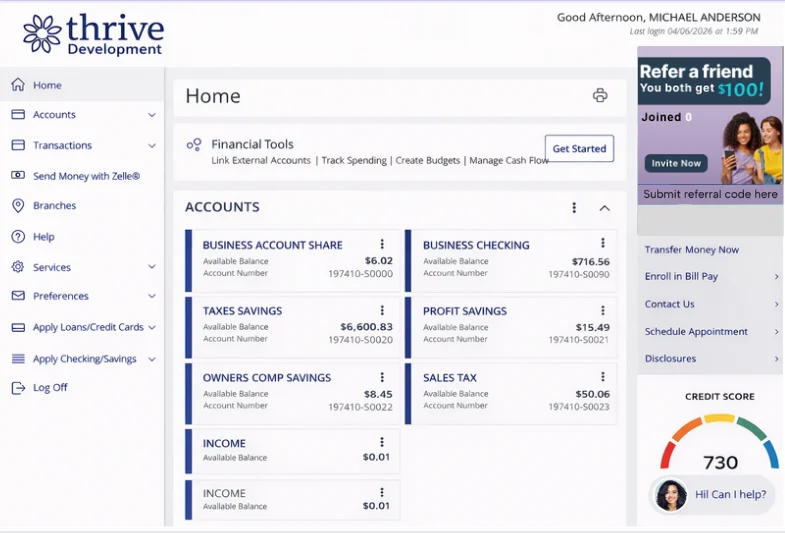The image size is (785, 533).
Task: Click the Branches location pin icon
Action: point(18,206)
